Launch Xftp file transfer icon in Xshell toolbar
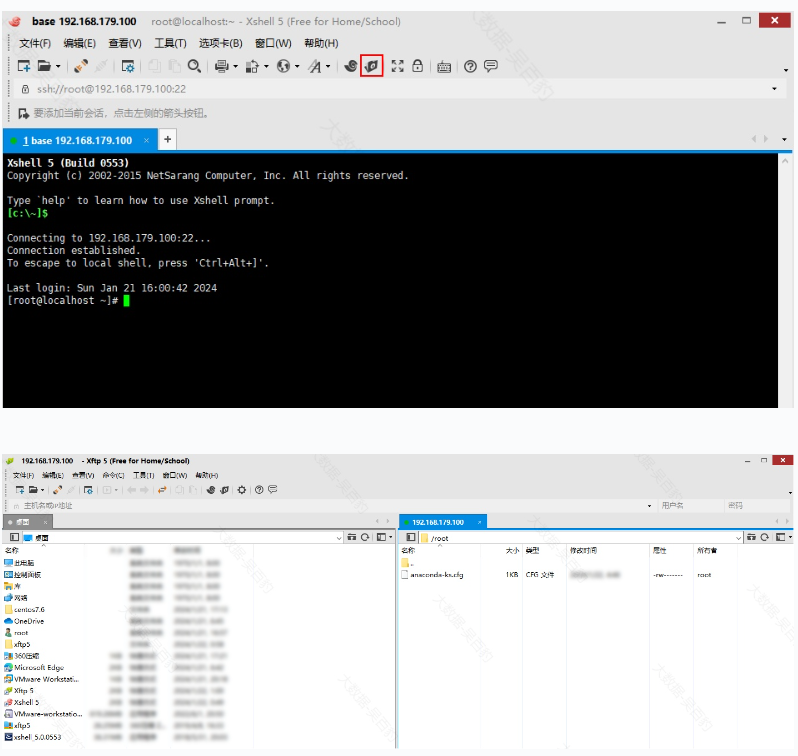This screenshot has height=756, width=798. (372, 66)
